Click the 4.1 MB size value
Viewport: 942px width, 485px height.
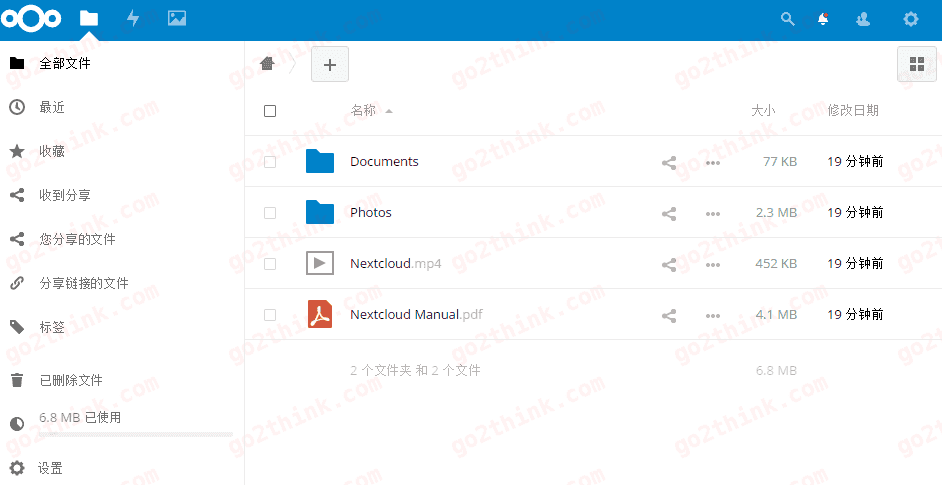776,315
